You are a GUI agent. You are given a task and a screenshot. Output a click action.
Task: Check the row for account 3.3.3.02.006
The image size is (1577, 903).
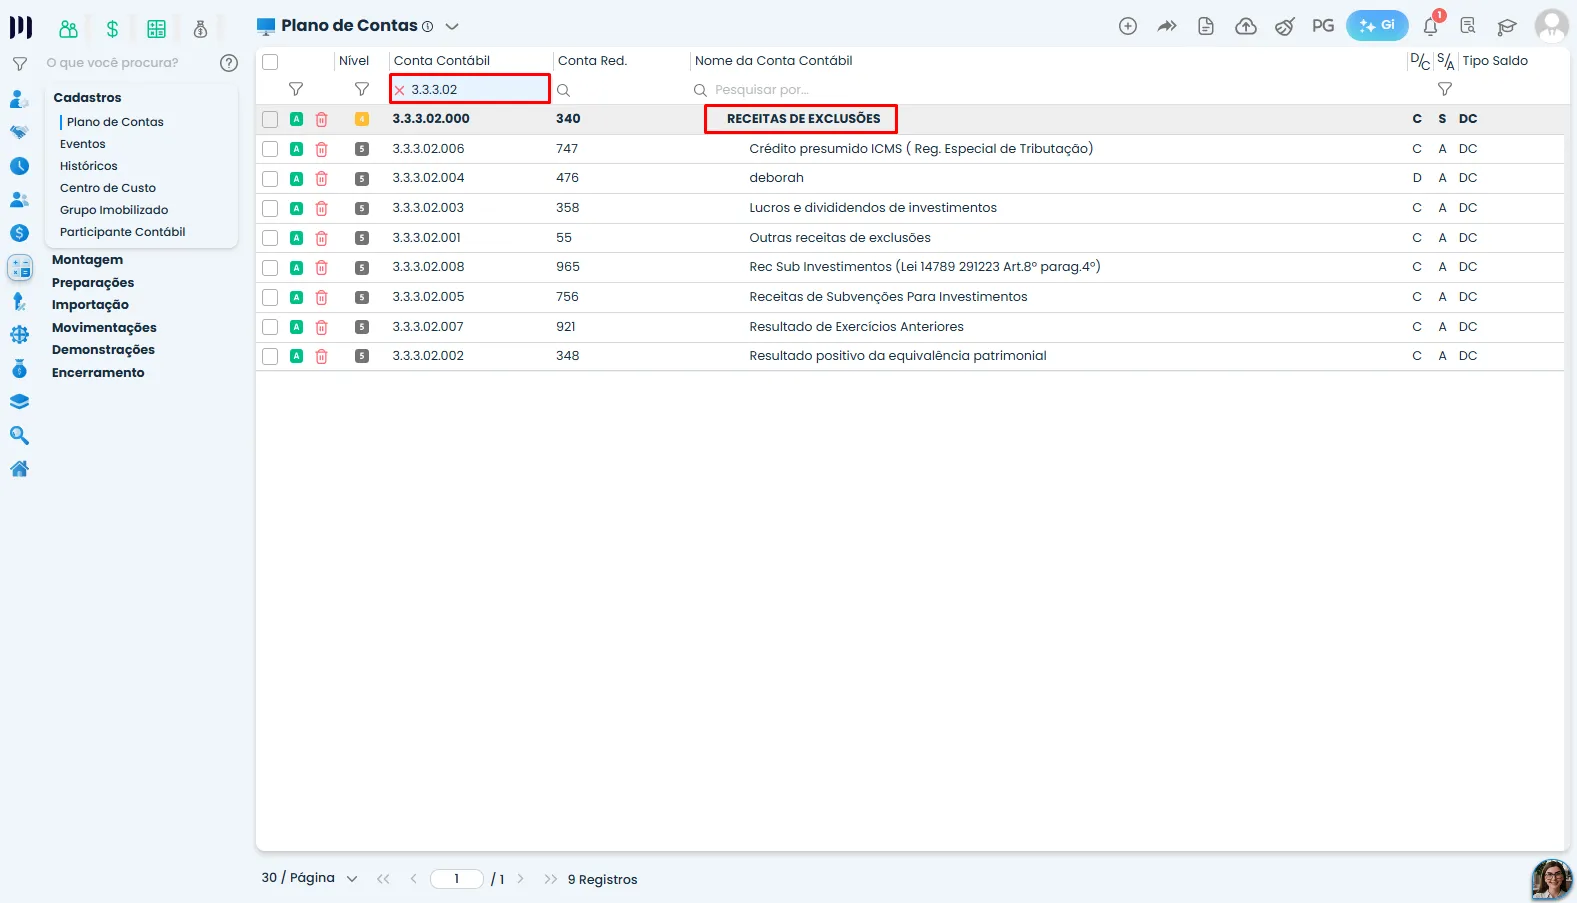coord(270,149)
